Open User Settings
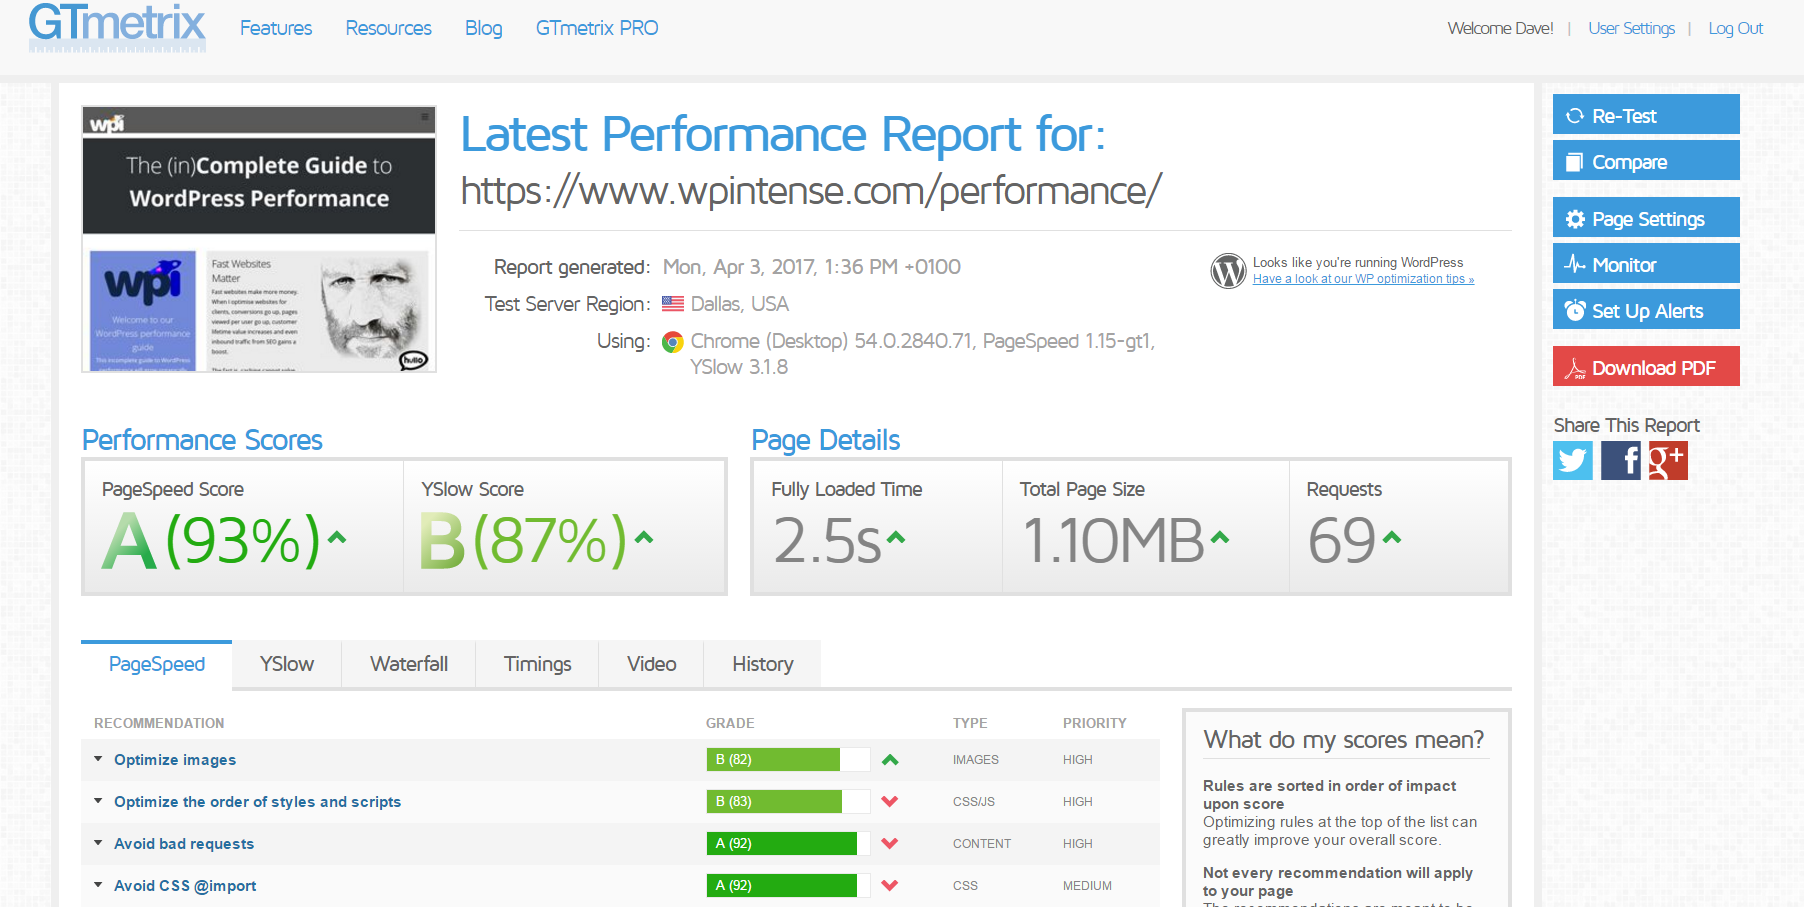This screenshot has width=1804, height=907. [x=1632, y=28]
